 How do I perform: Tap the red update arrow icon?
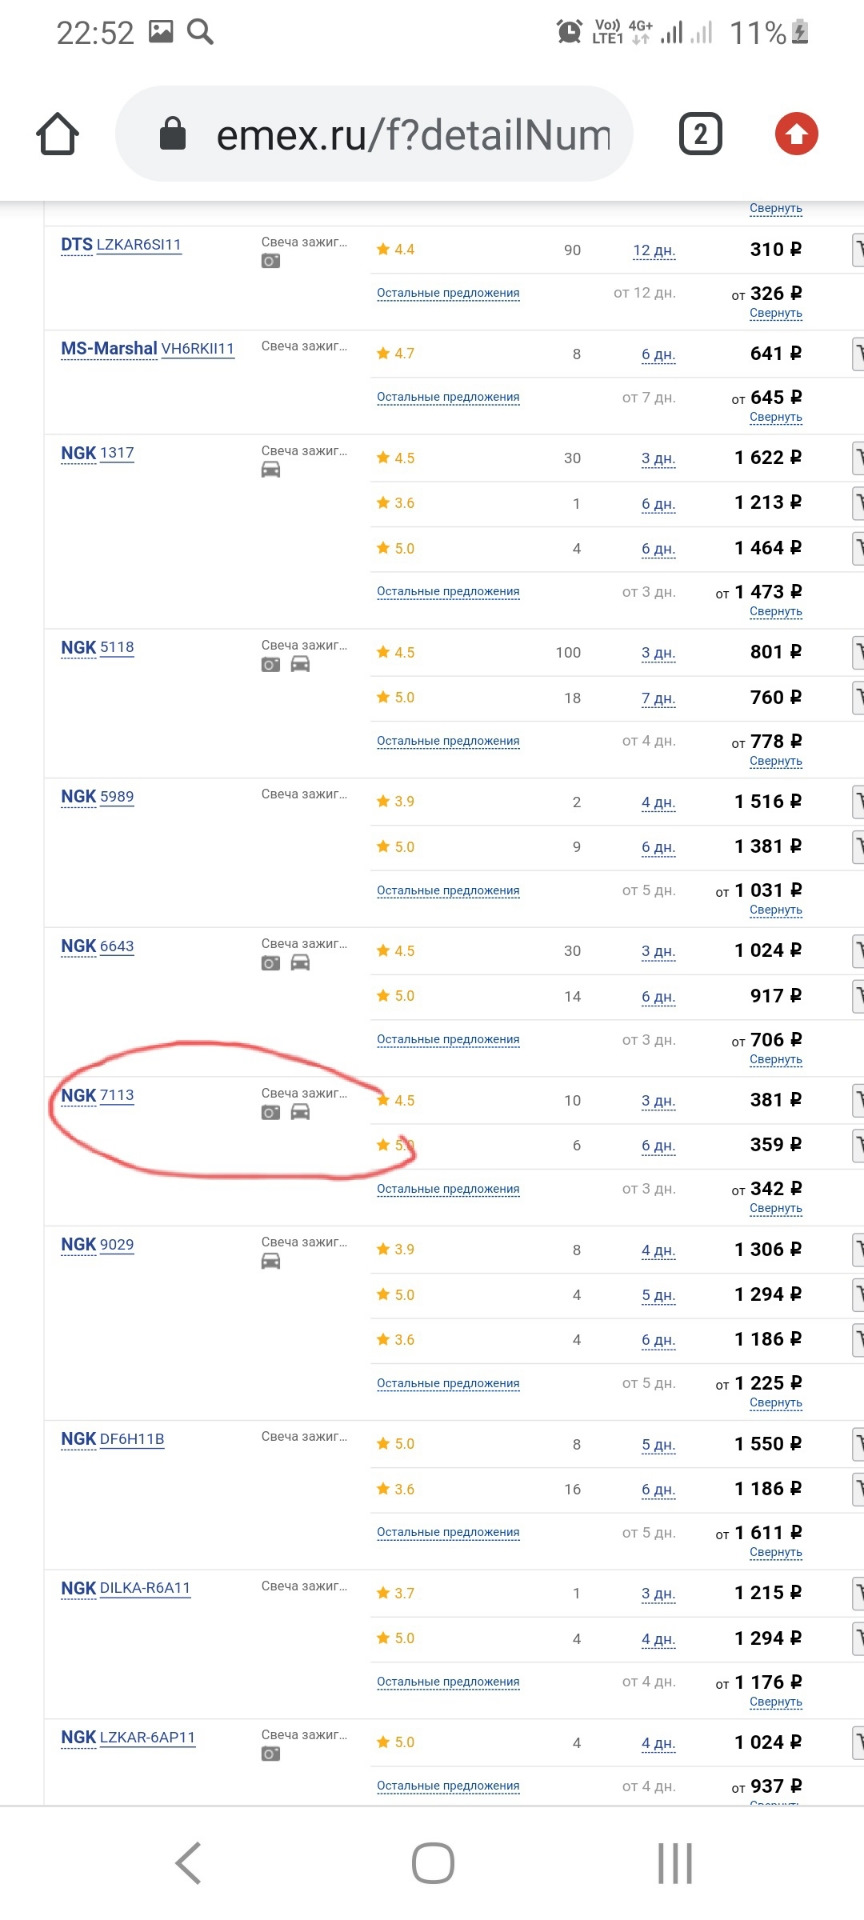pyautogui.click(x=796, y=134)
